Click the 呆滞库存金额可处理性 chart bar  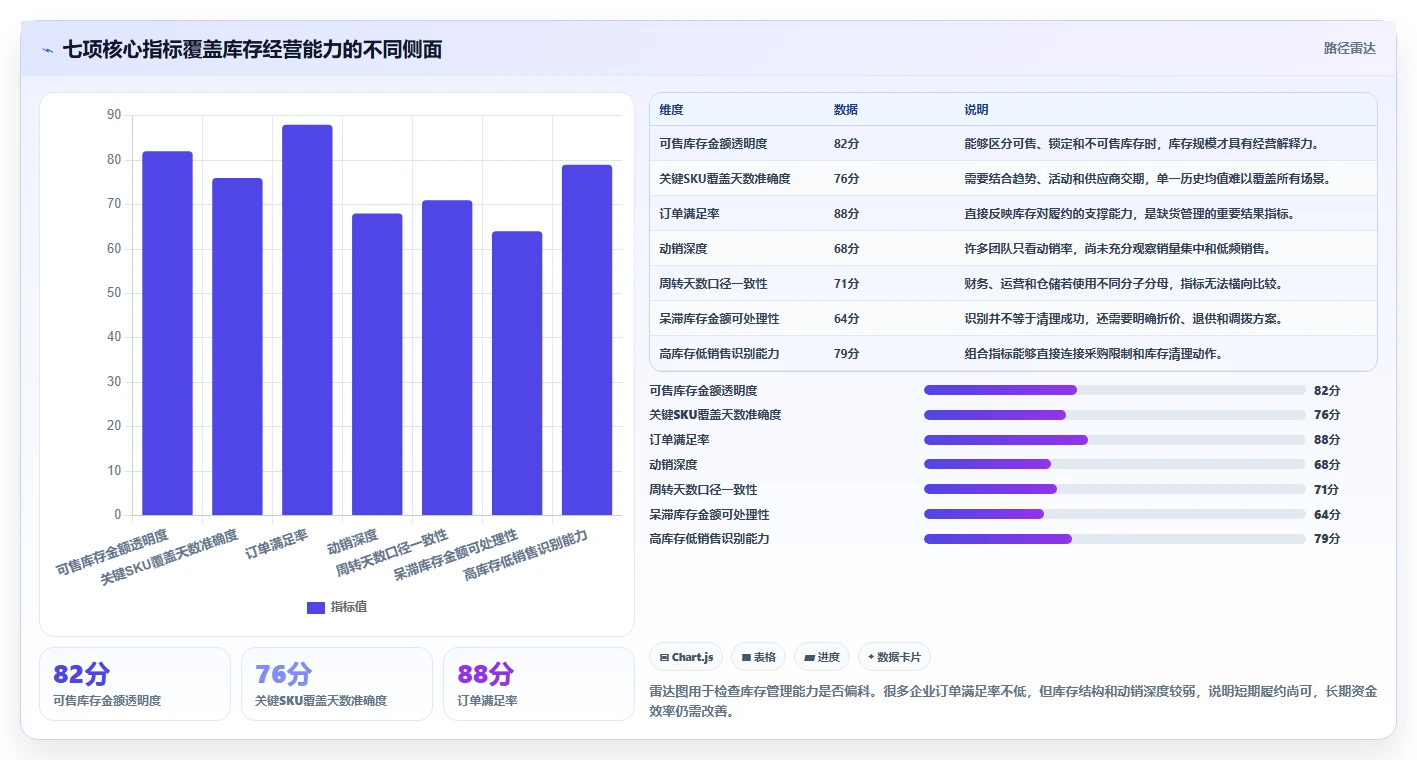[517, 373]
